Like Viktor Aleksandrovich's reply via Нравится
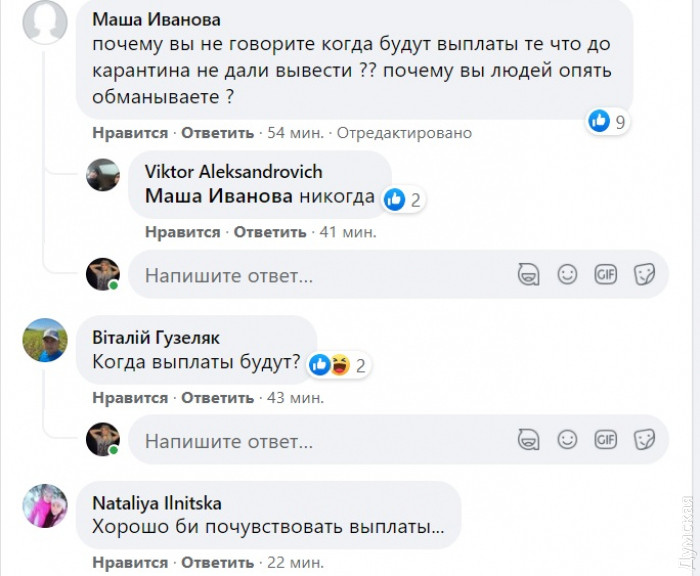 pos(182,232)
